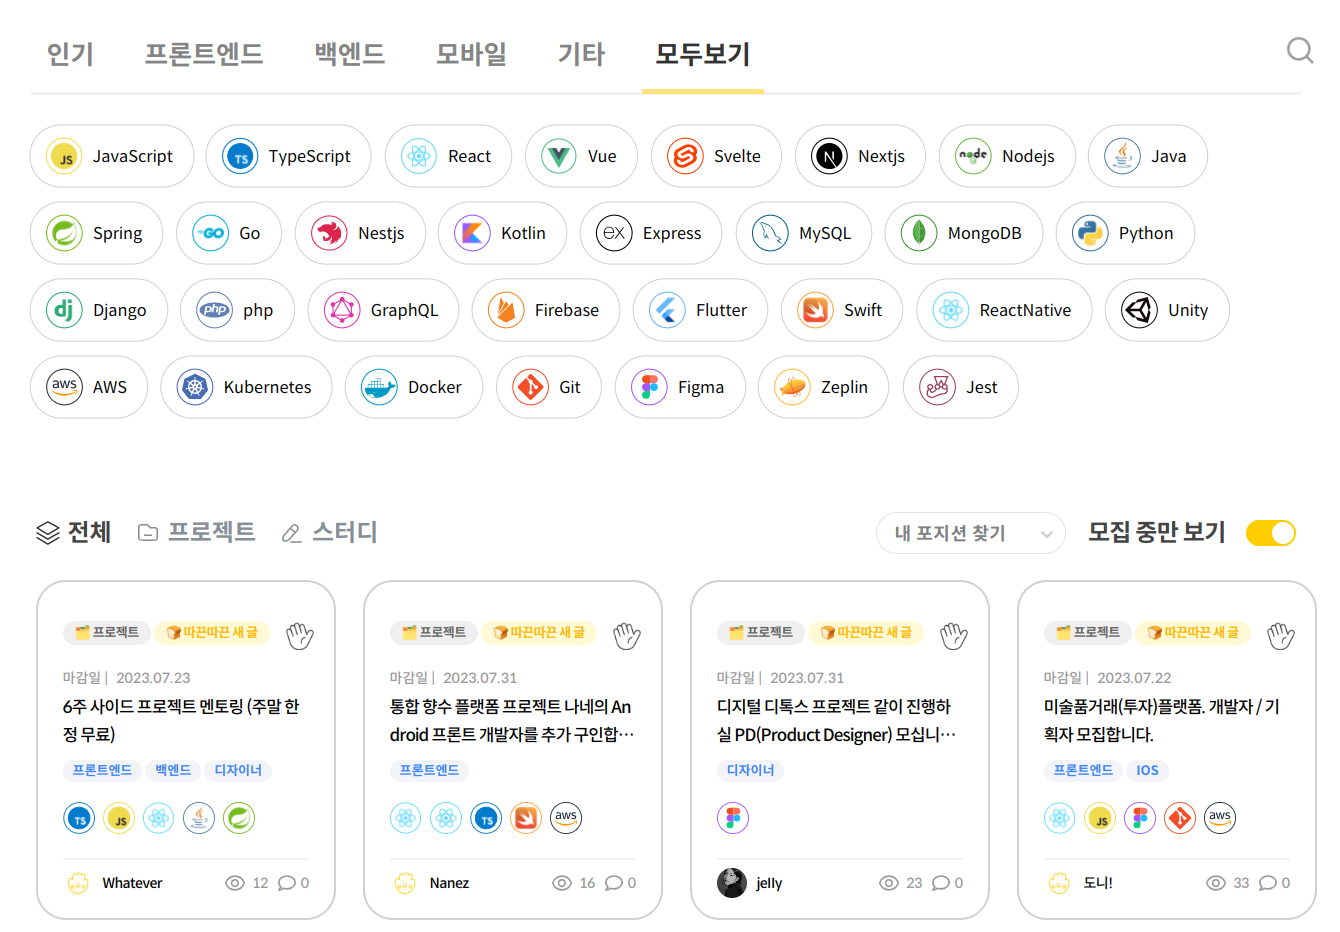The height and width of the screenshot is (932, 1340).
Task: Select the AWS filter chip
Action: (x=89, y=387)
